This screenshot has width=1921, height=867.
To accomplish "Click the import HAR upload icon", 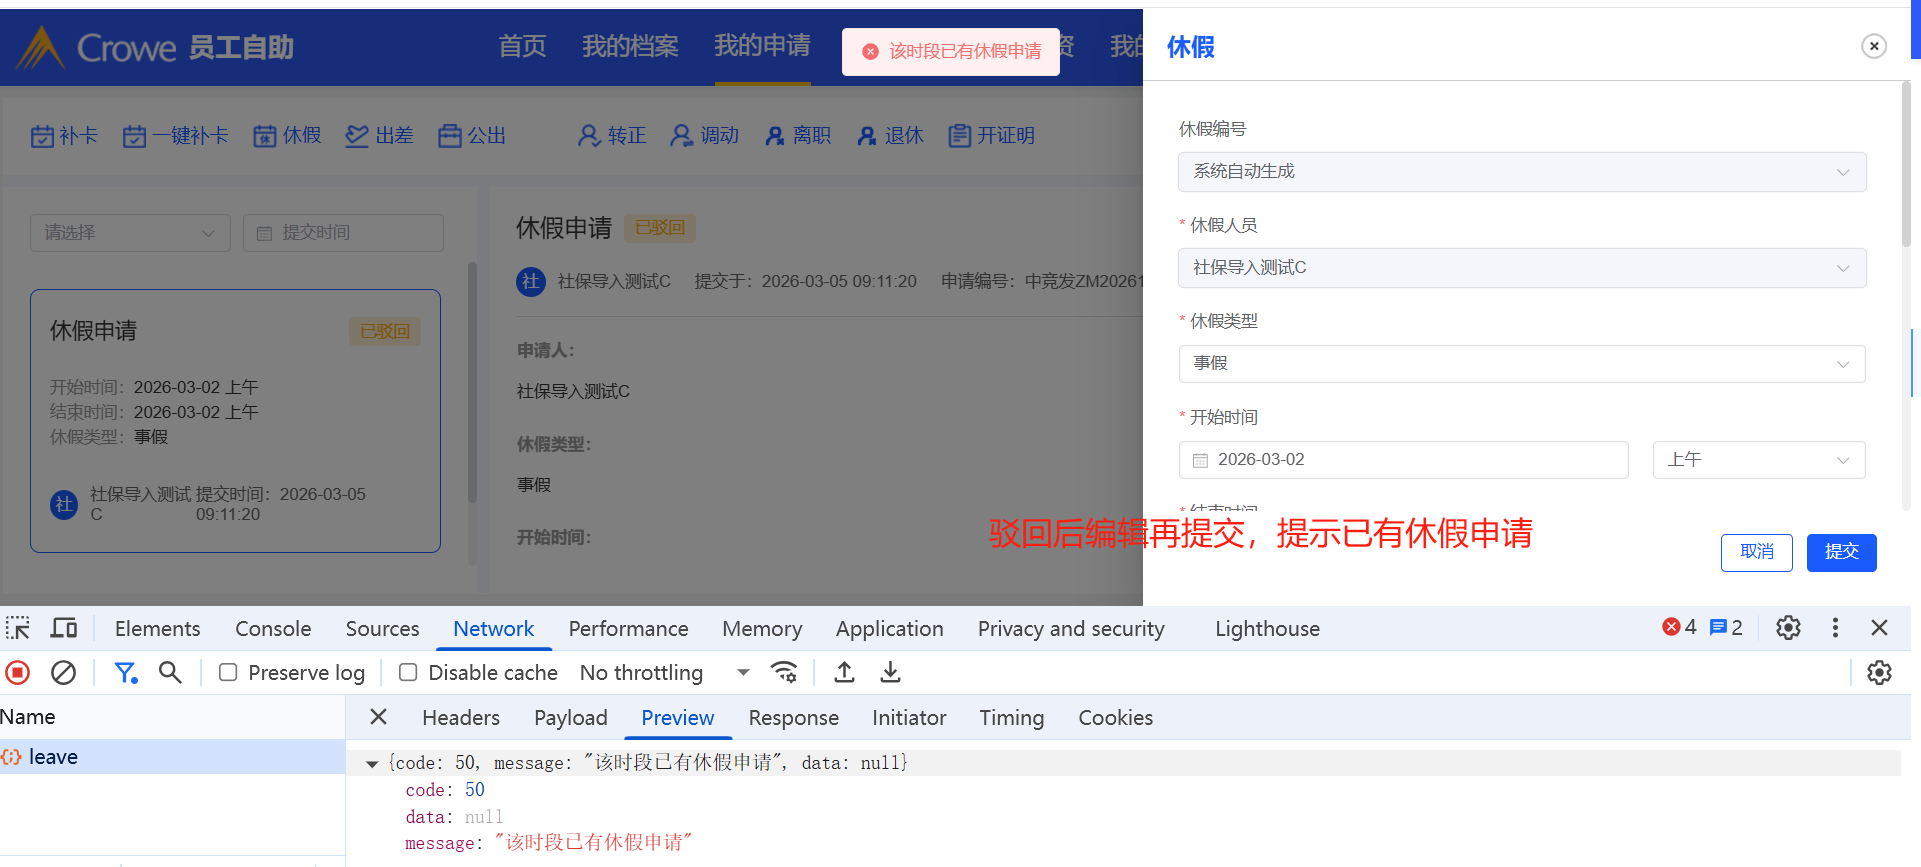I will [x=844, y=673].
